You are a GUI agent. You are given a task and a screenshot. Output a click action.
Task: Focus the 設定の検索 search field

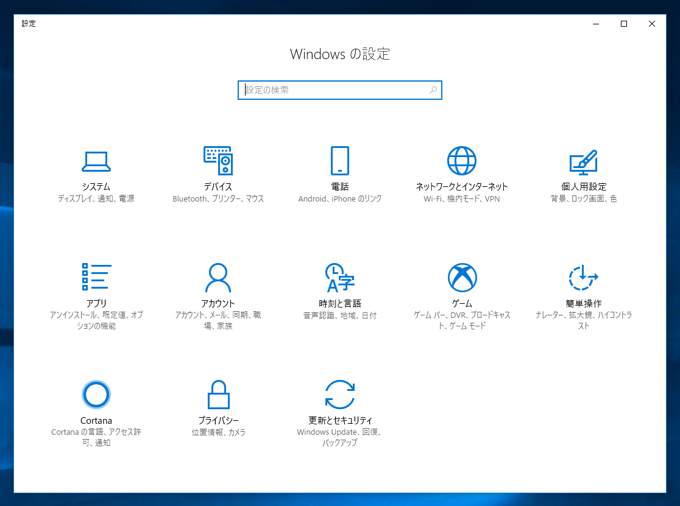click(x=340, y=90)
